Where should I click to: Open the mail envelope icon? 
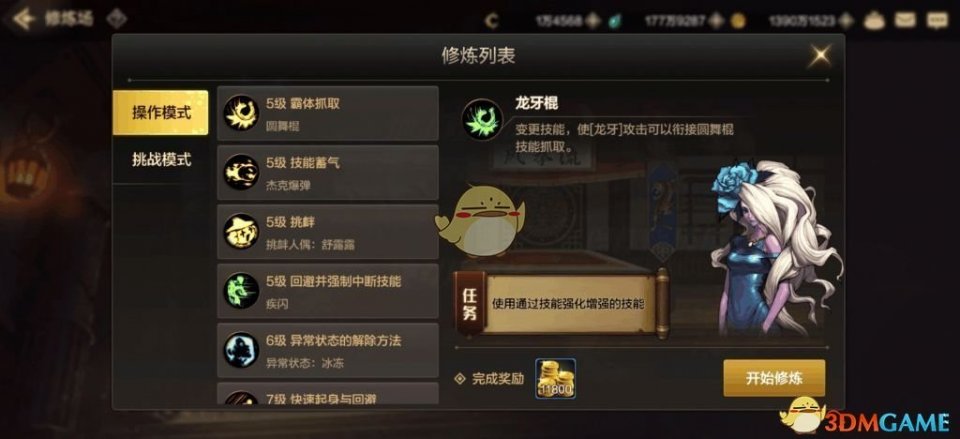pyautogui.click(x=904, y=21)
